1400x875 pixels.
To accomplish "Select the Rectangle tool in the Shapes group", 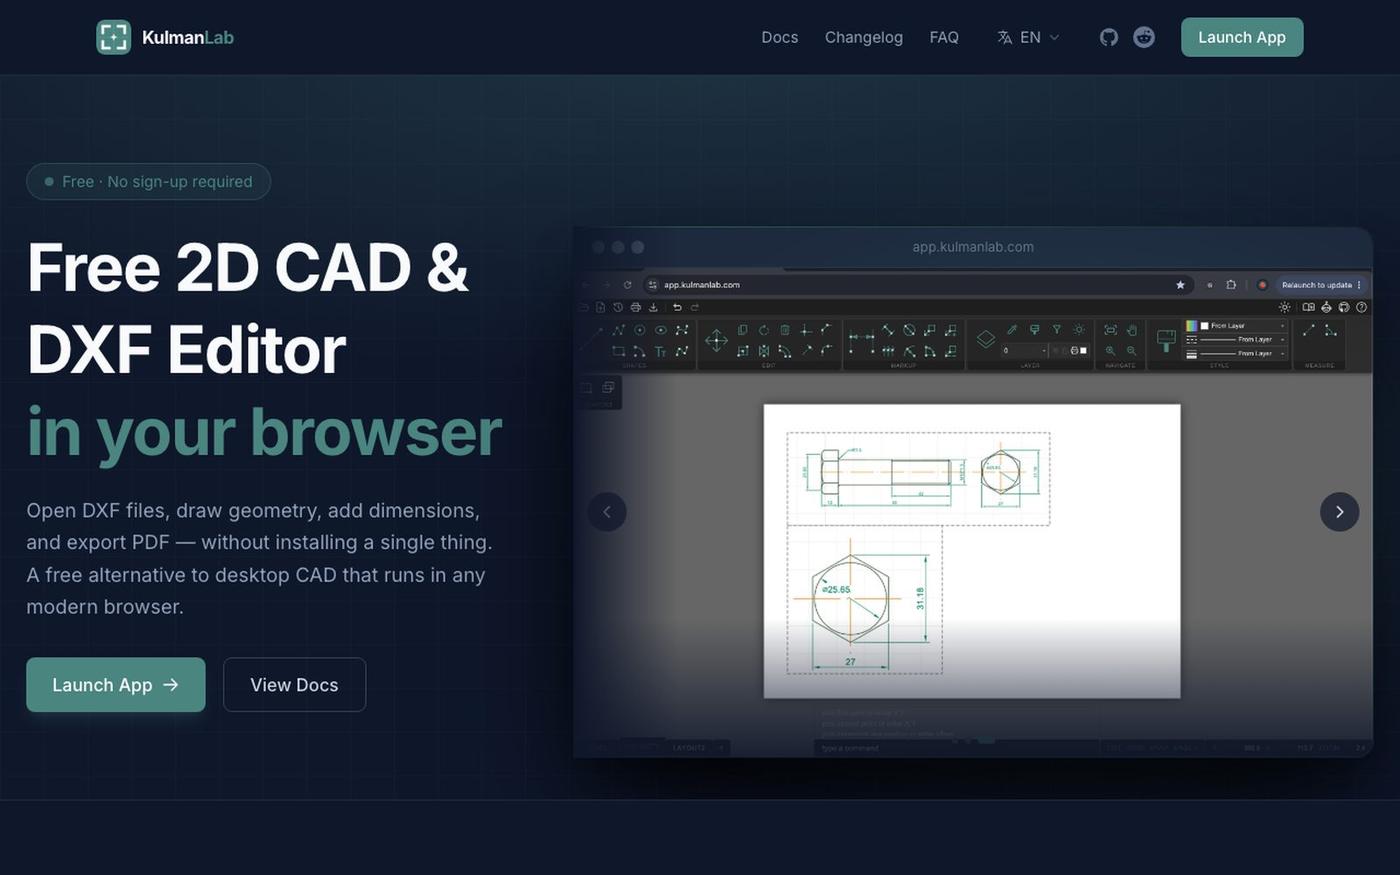I will click(x=618, y=351).
